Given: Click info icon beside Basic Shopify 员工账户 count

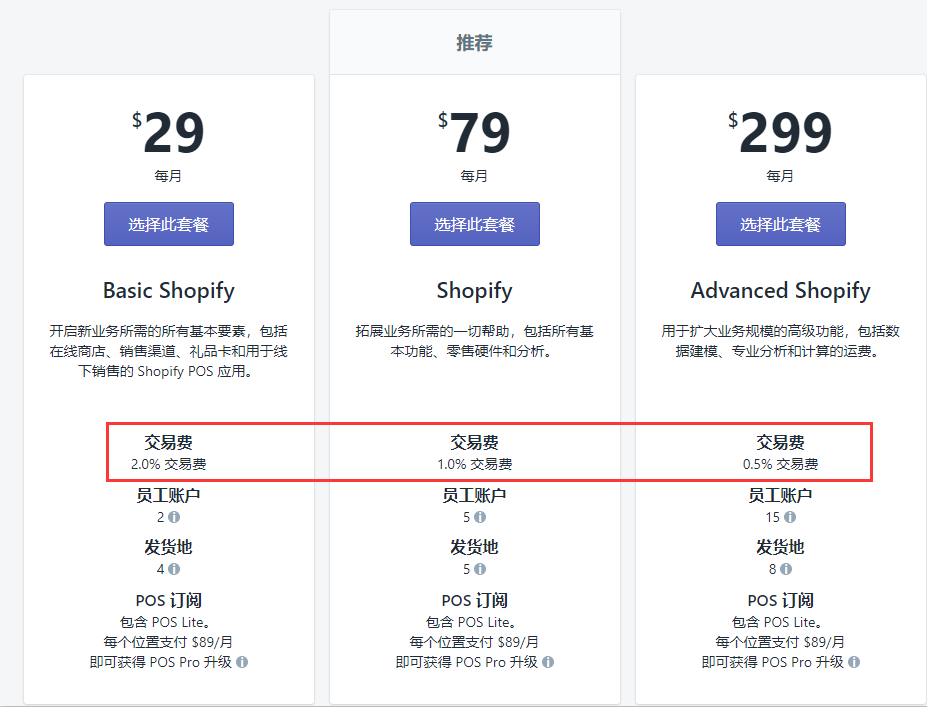Looking at the screenshot, I should click(x=174, y=518).
